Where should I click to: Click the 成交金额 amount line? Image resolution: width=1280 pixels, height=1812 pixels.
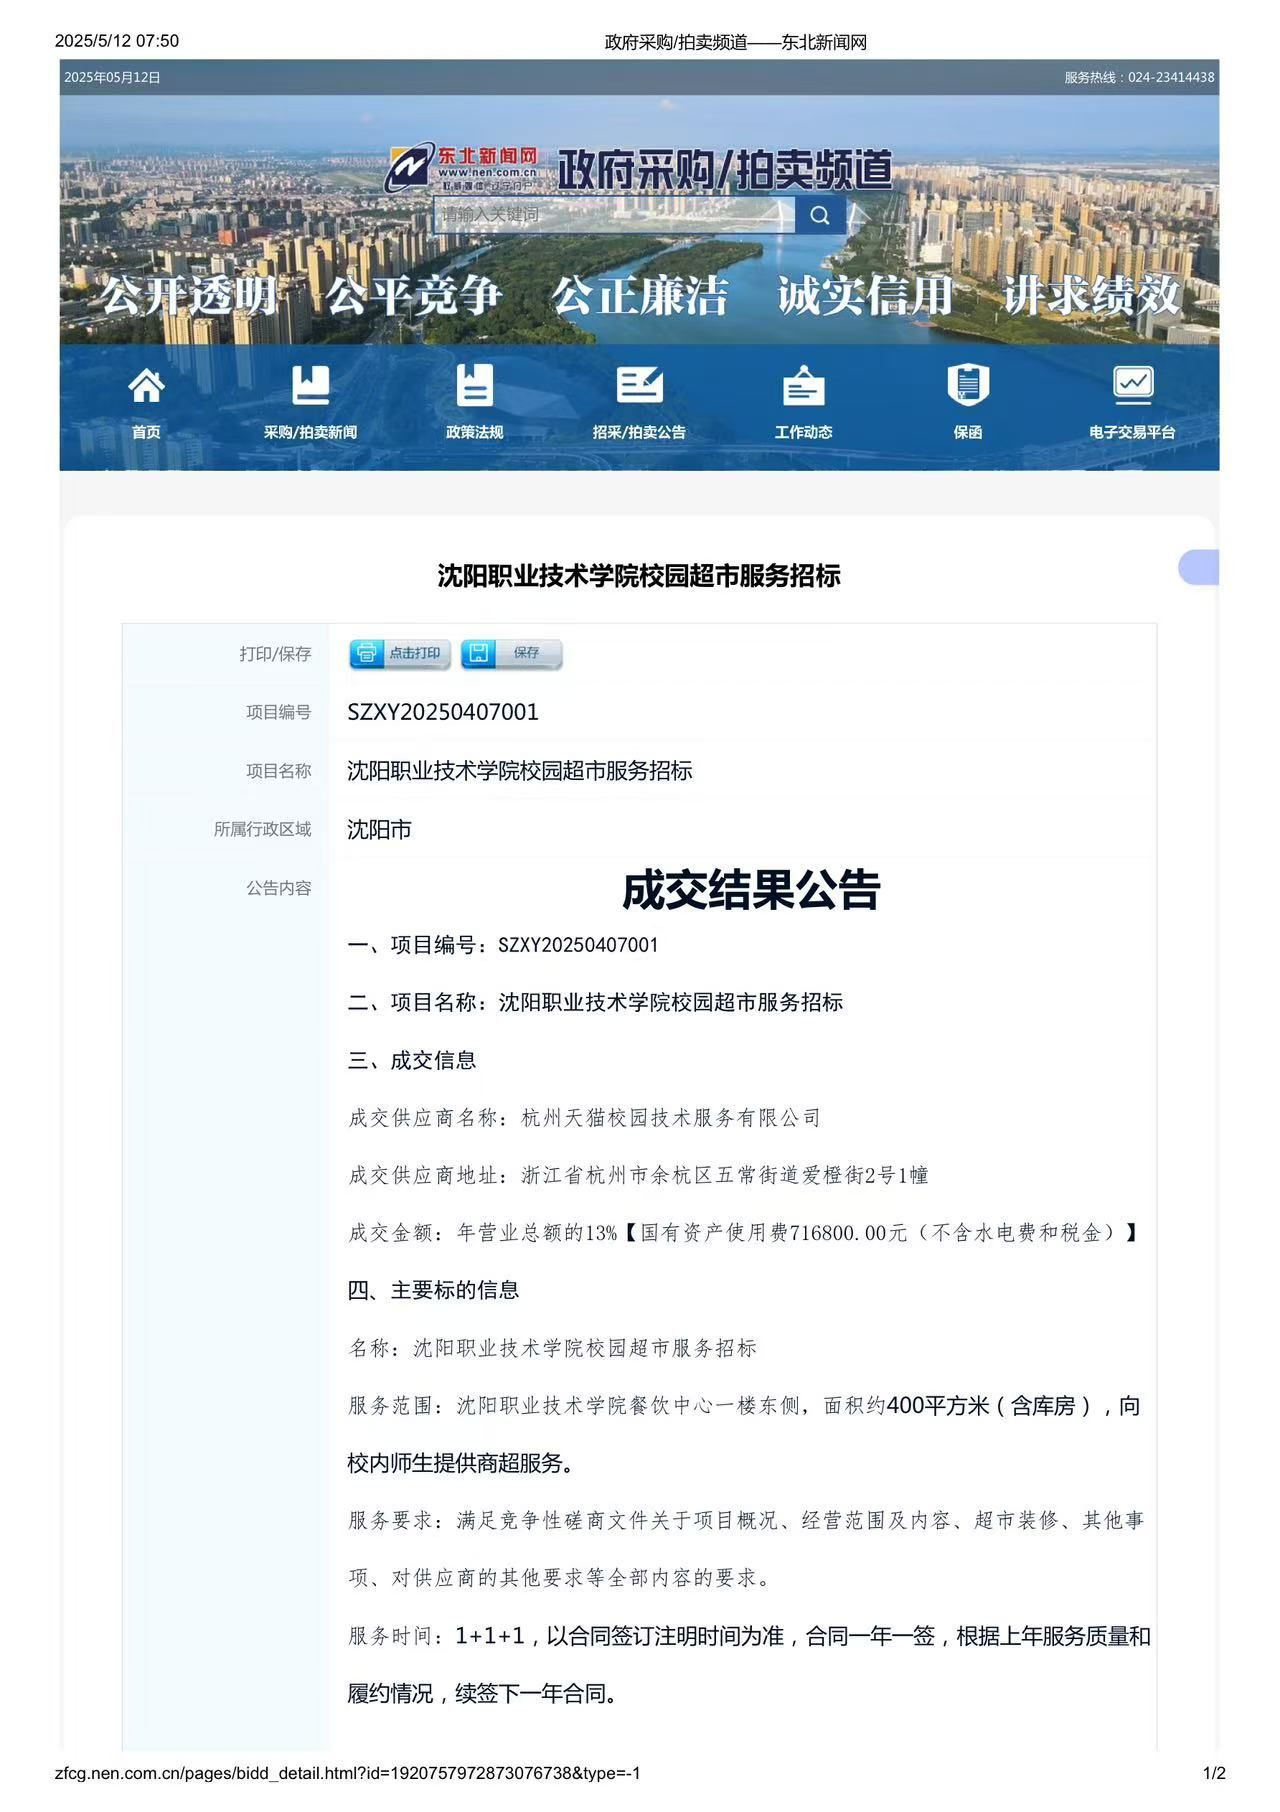click(x=743, y=1233)
